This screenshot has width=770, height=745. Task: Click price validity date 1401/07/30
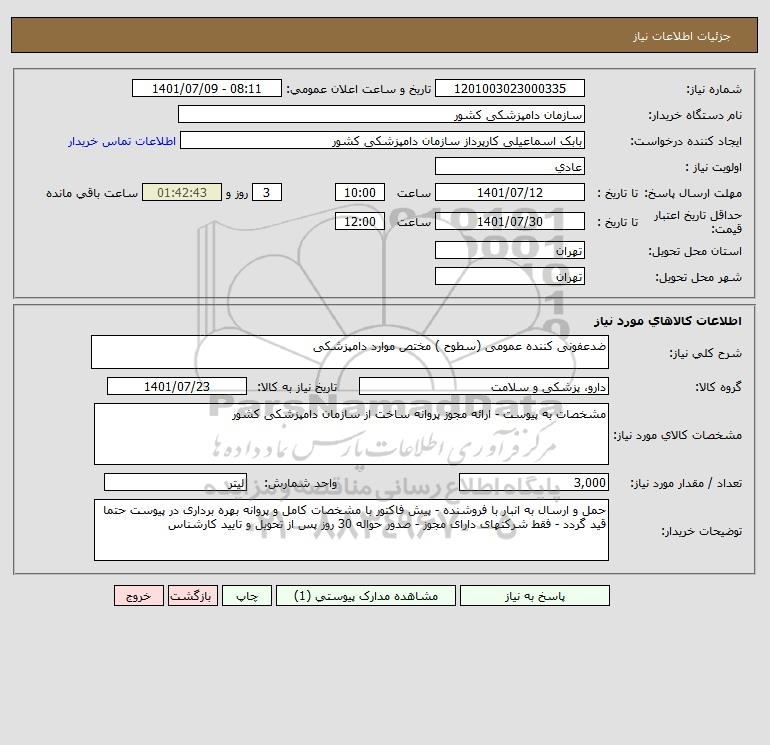(x=510, y=221)
